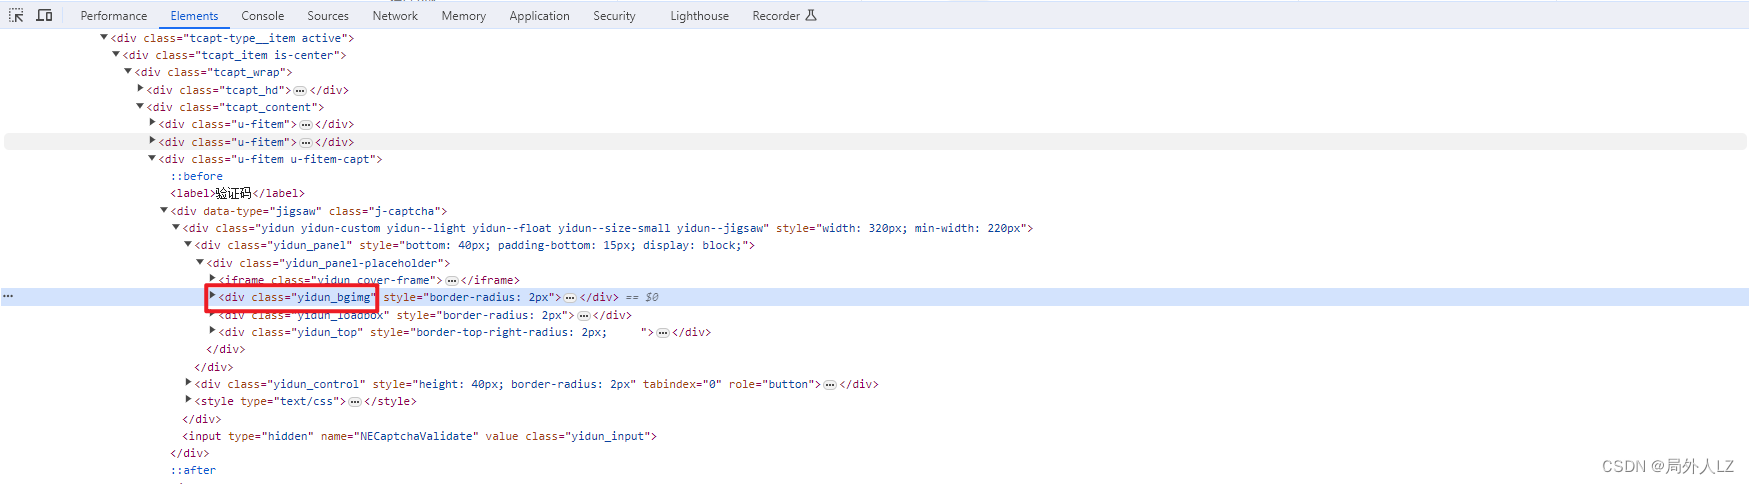
Task: Collapse the yidun_panel-placeholder div
Action: coord(200,262)
